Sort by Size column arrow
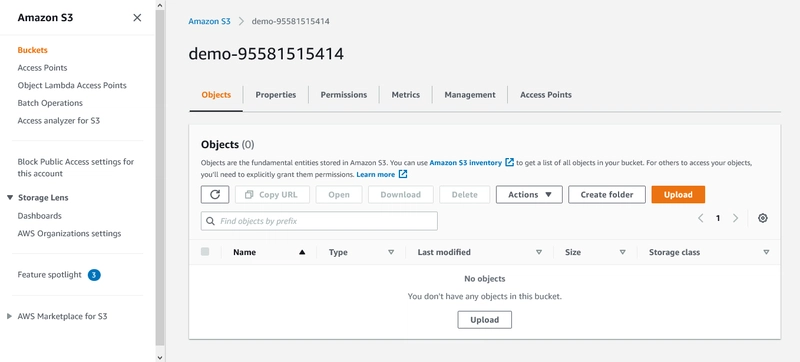The width and height of the screenshot is (800, 362). pos(622,252)
